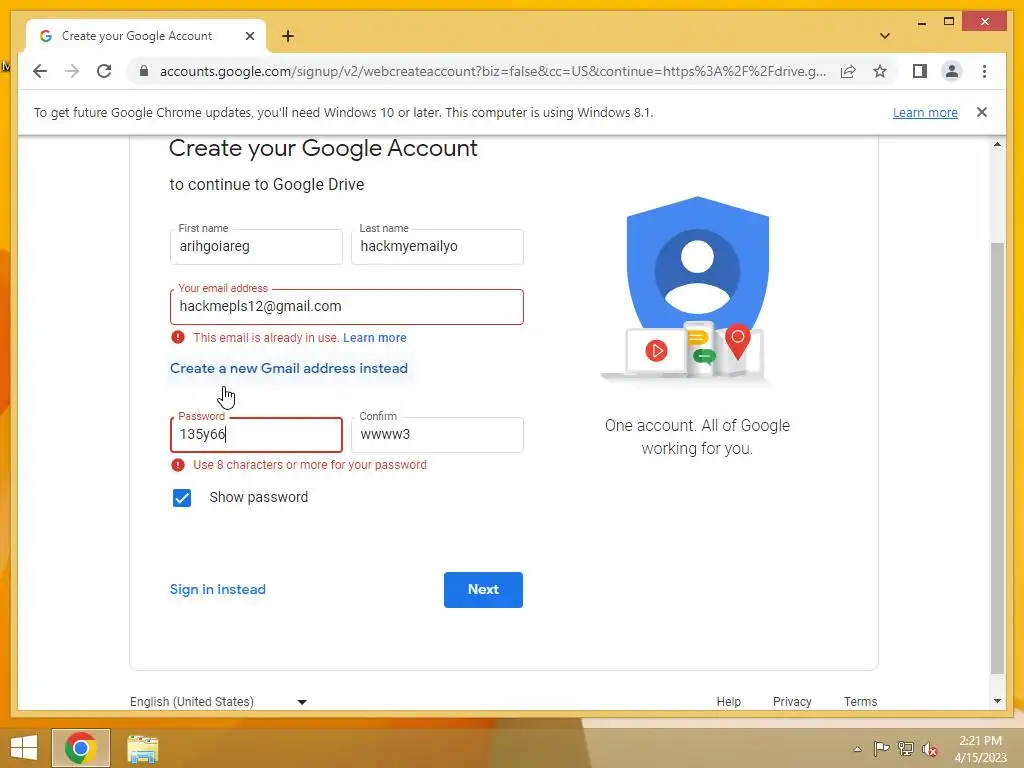
Task: Open the Help footer link
Action: tap(729, 701)
